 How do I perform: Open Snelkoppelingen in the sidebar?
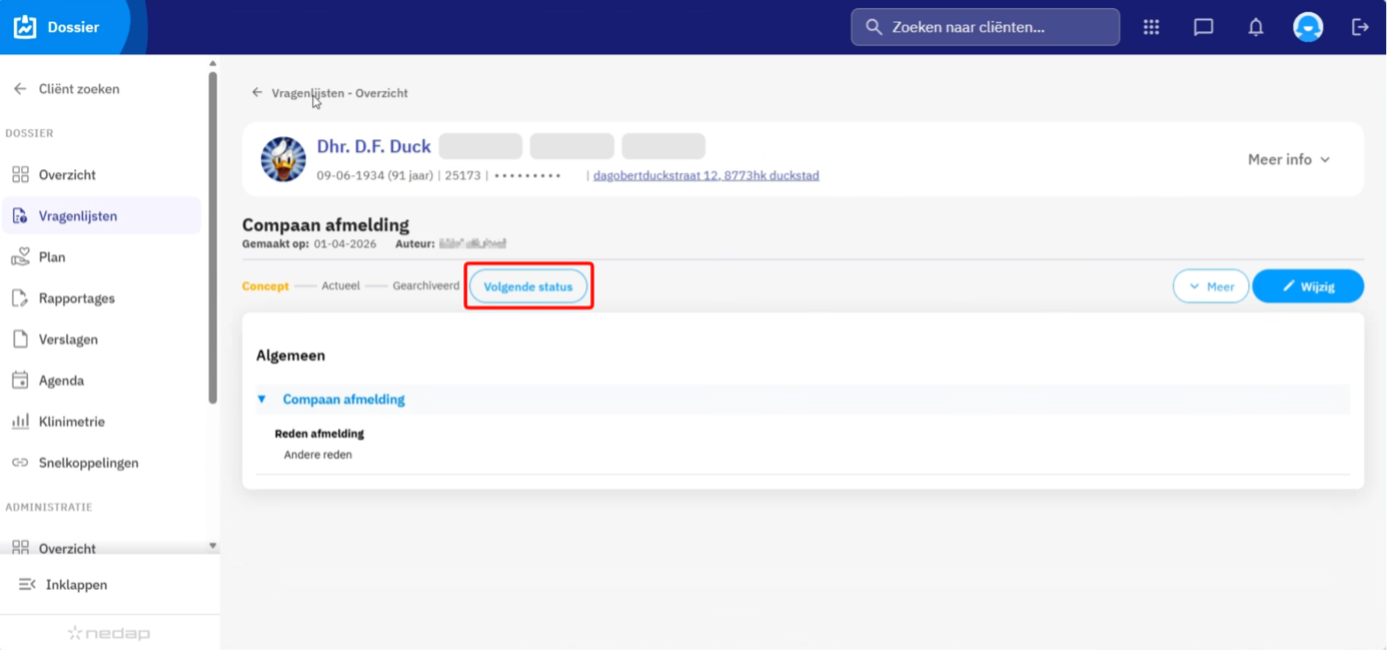(88, 463)
